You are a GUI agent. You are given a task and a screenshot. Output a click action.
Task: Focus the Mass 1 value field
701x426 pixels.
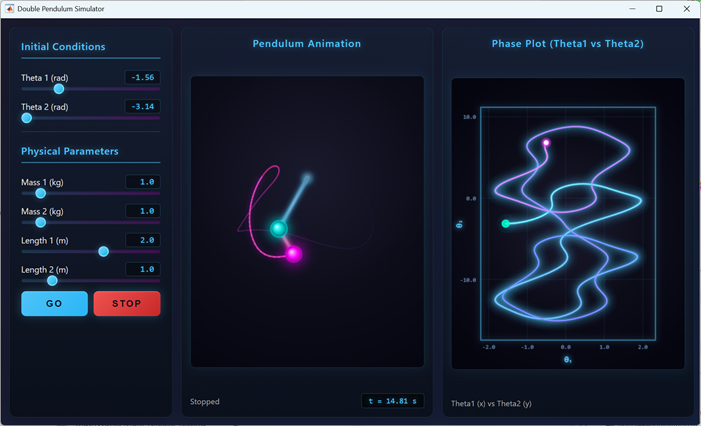[x=143, y=182]
